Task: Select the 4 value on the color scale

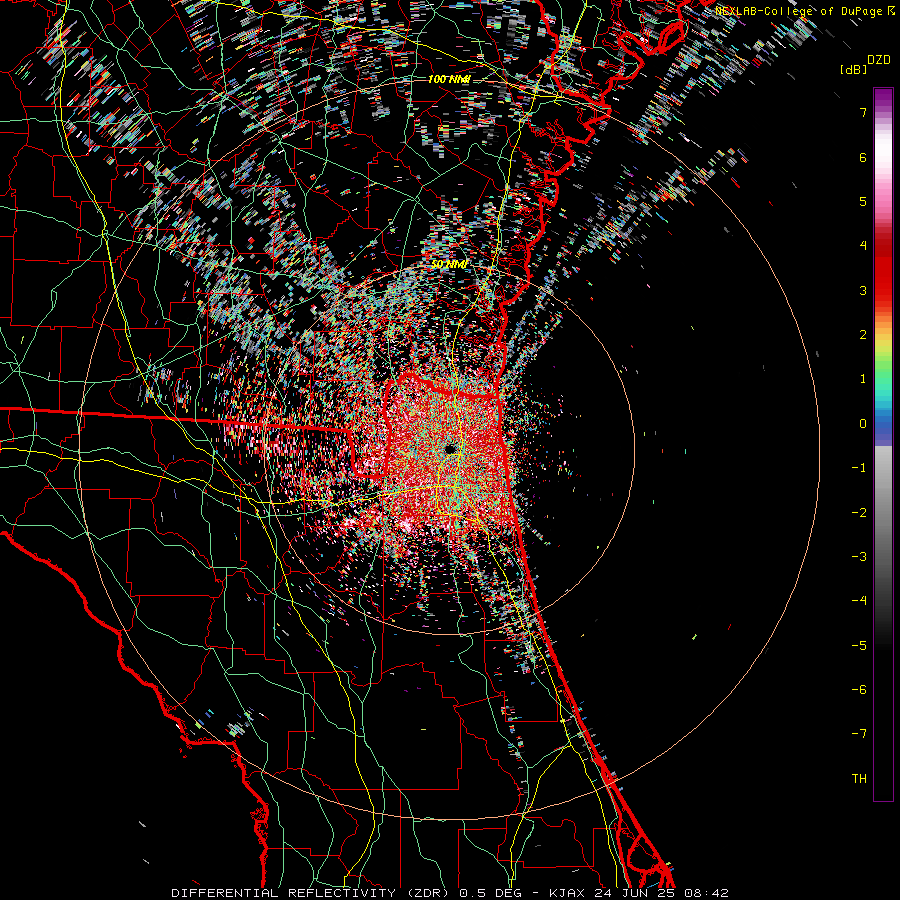Action: [x=863, y=246]
